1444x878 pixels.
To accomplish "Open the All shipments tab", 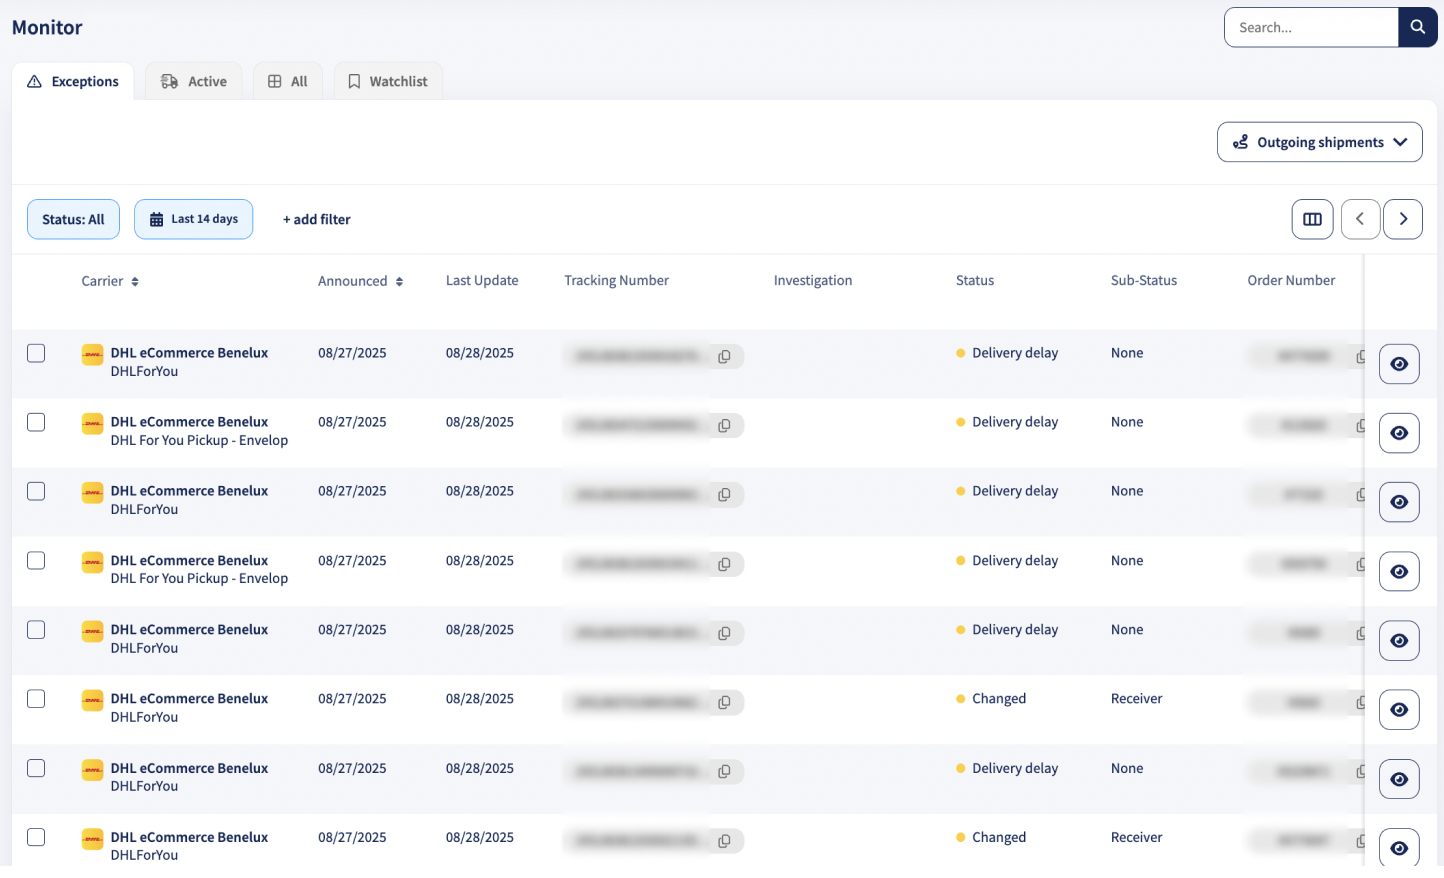I will [x=288, y=81].
